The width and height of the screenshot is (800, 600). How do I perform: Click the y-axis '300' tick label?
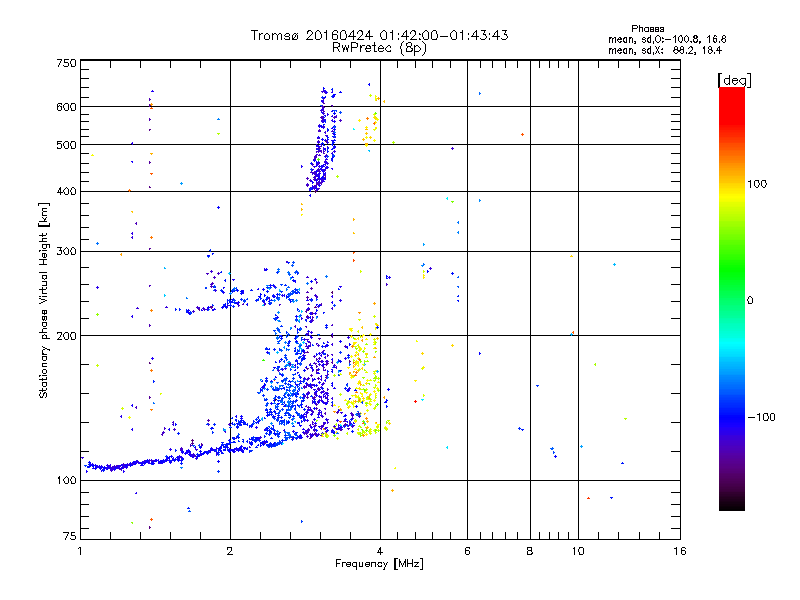pos(66,251)
